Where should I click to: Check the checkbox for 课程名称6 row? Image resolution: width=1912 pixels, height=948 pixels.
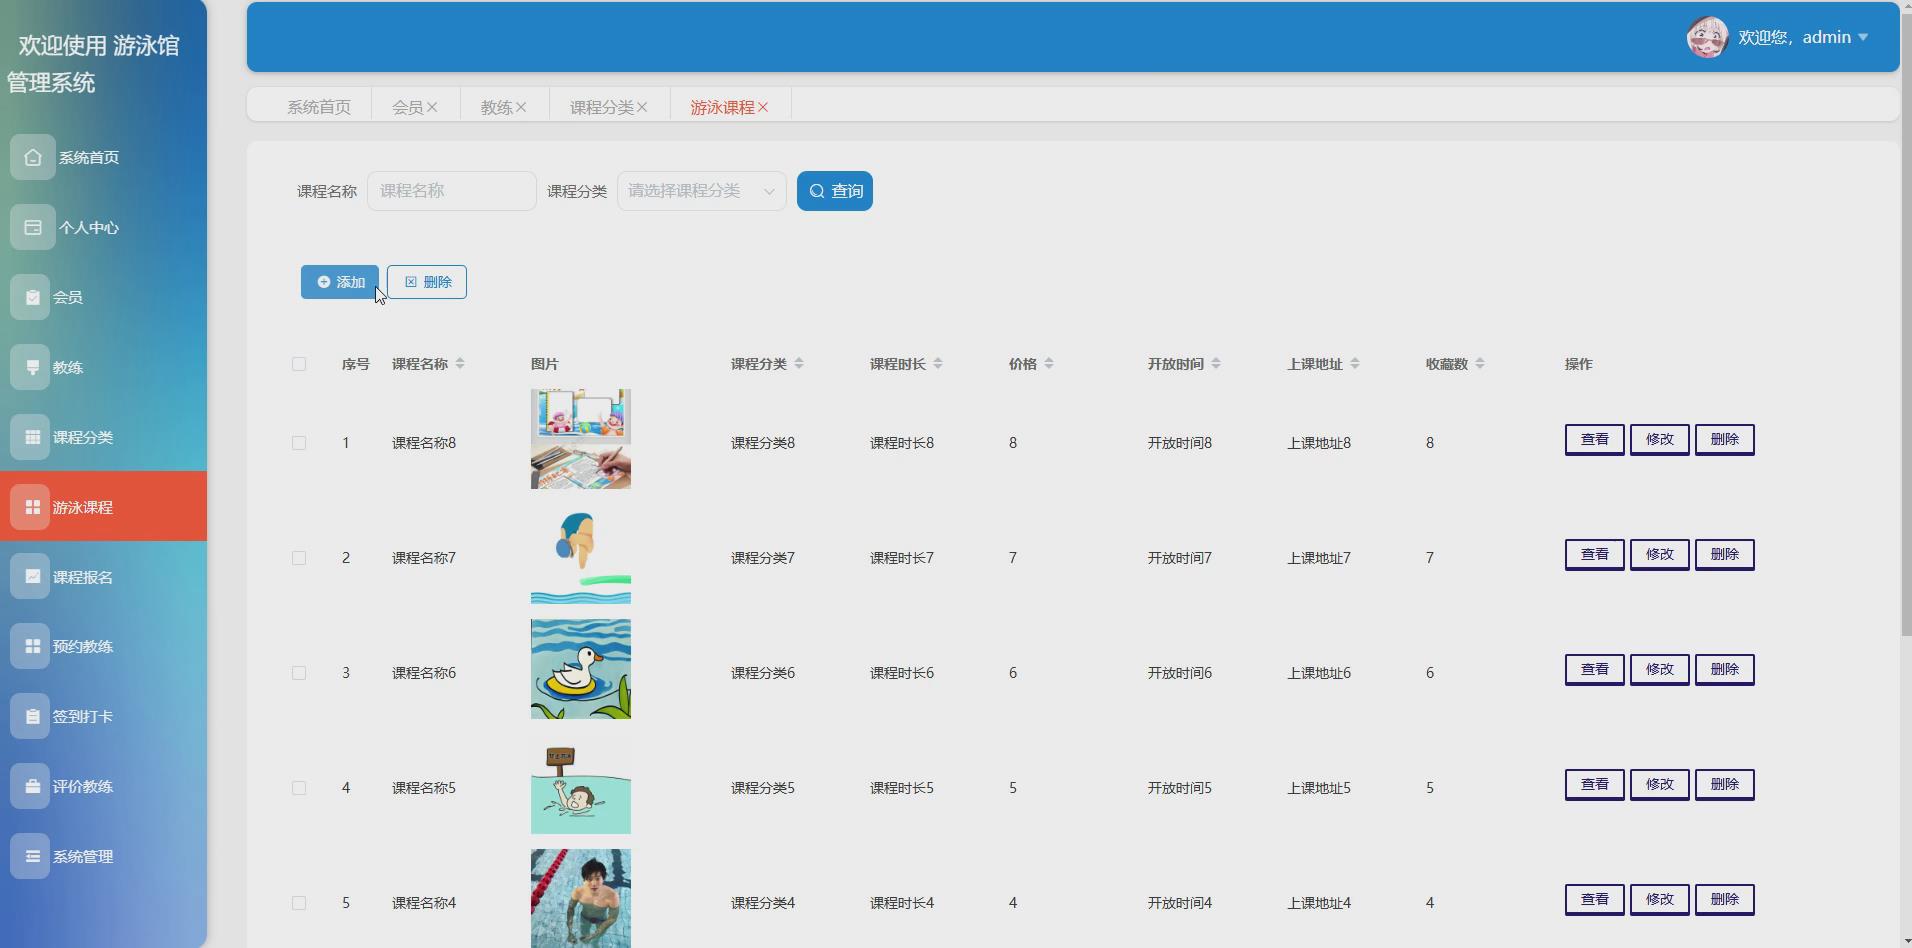coord(298,672)
